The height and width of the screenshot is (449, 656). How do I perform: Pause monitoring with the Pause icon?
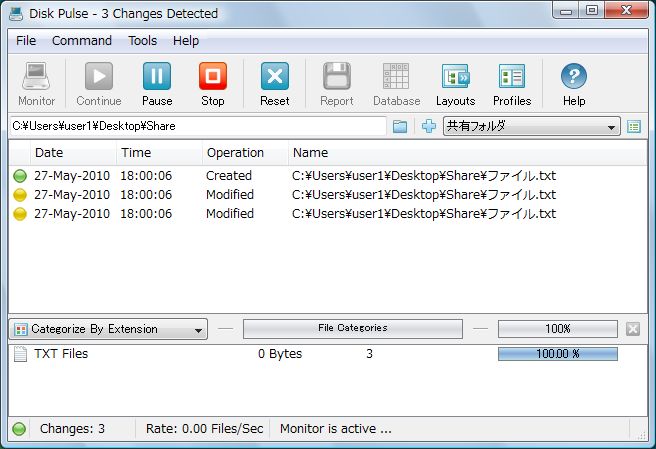click(157, 76)
